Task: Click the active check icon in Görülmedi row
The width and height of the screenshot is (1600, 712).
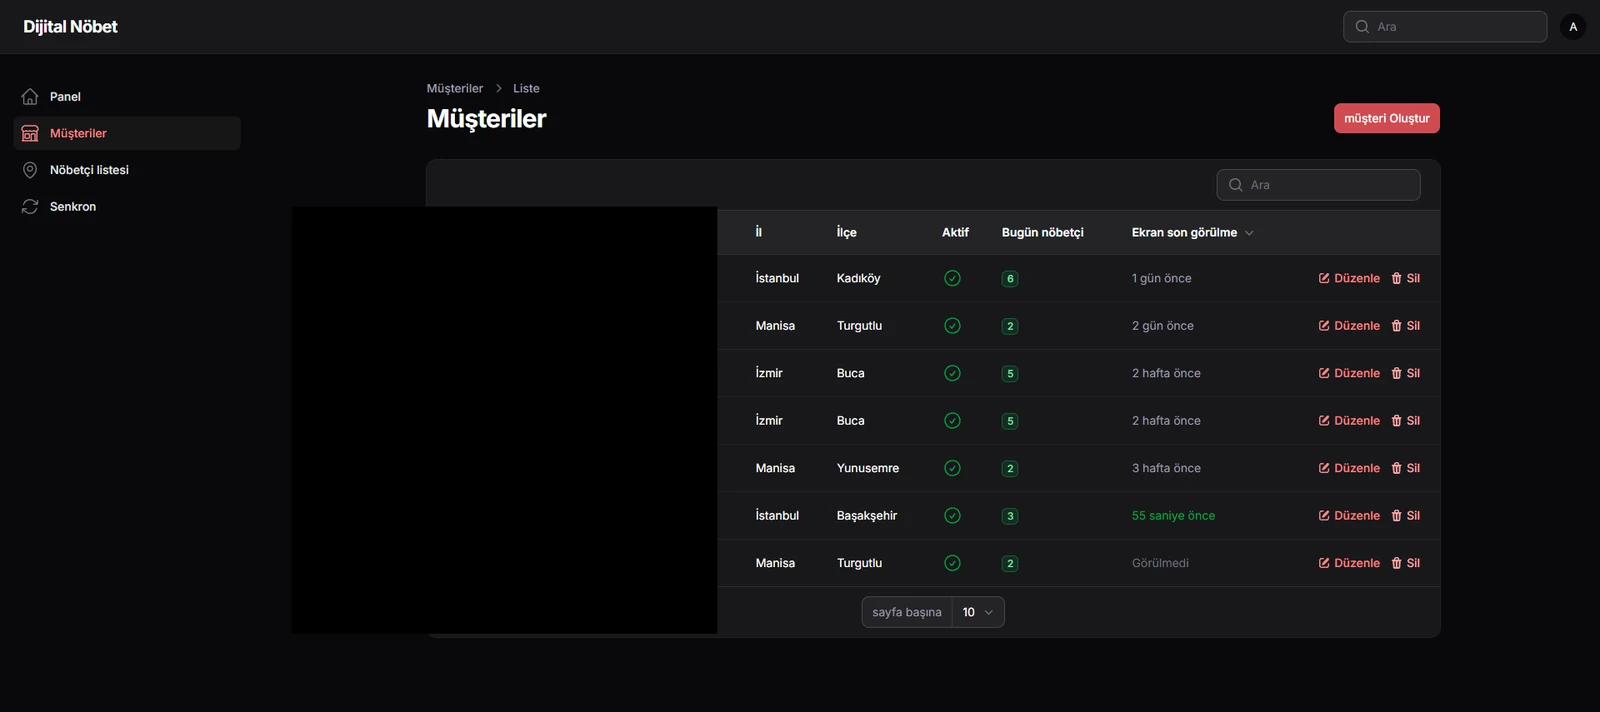Action: (952, 563)
